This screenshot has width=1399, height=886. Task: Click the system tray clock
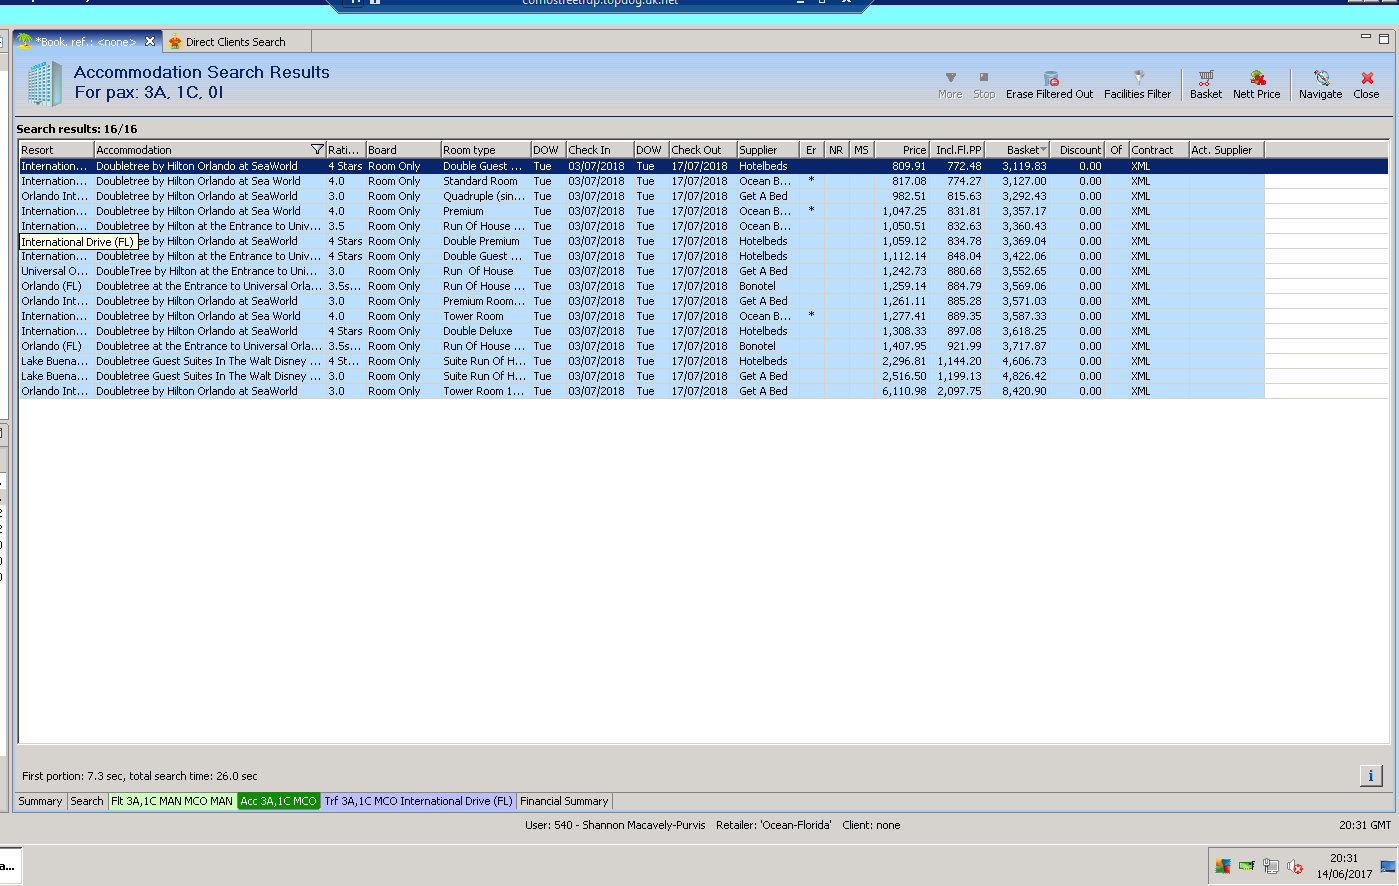(x=1343, y=866)
